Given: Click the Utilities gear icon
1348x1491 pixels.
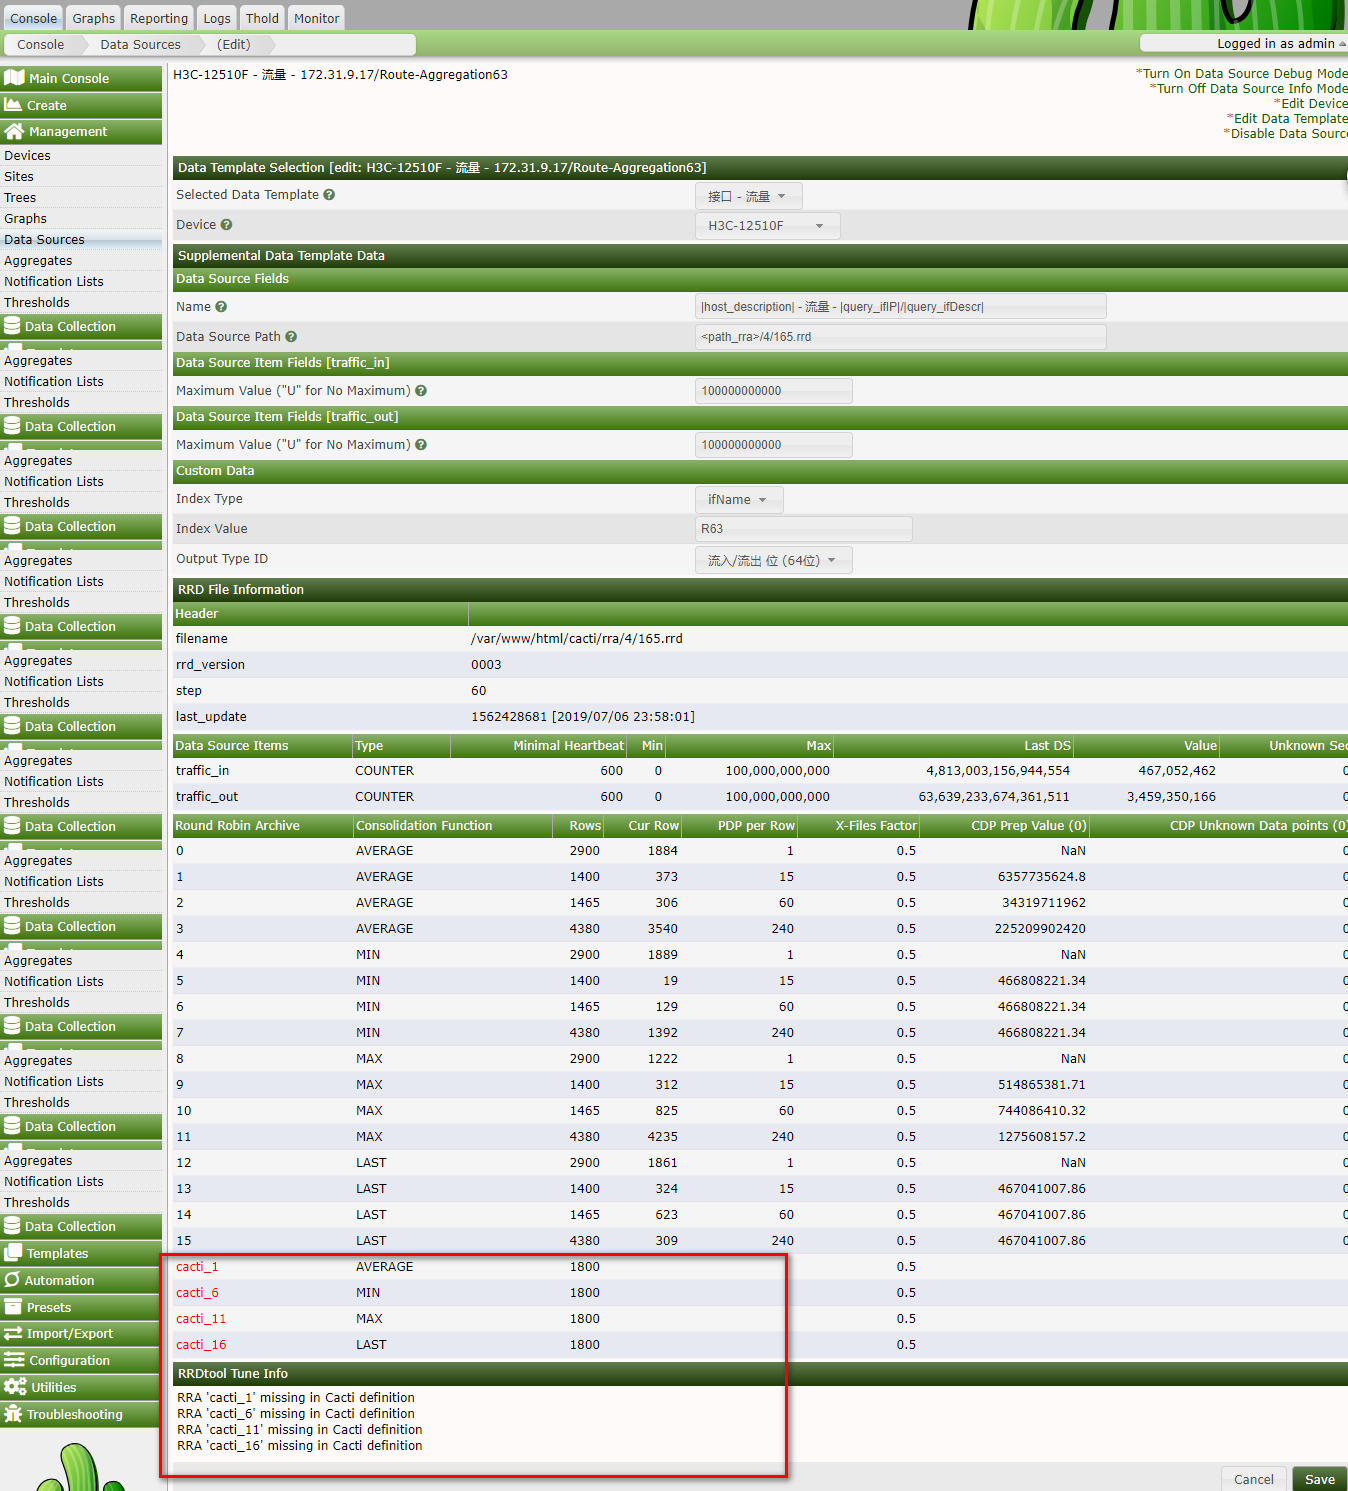Looking at the screenshot, I should pos(13,1387).
